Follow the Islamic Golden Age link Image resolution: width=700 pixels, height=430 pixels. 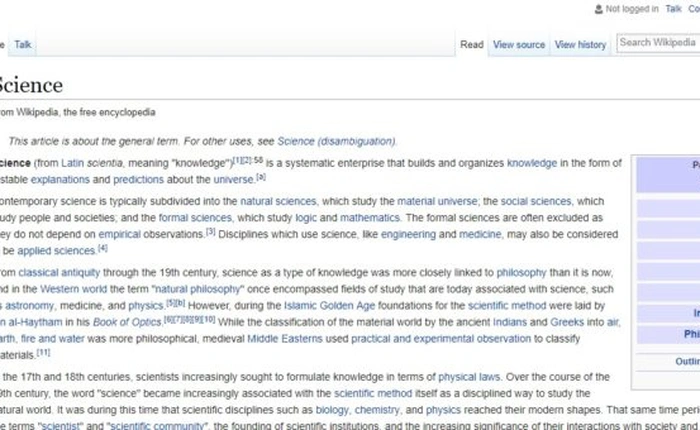[329, 306]
